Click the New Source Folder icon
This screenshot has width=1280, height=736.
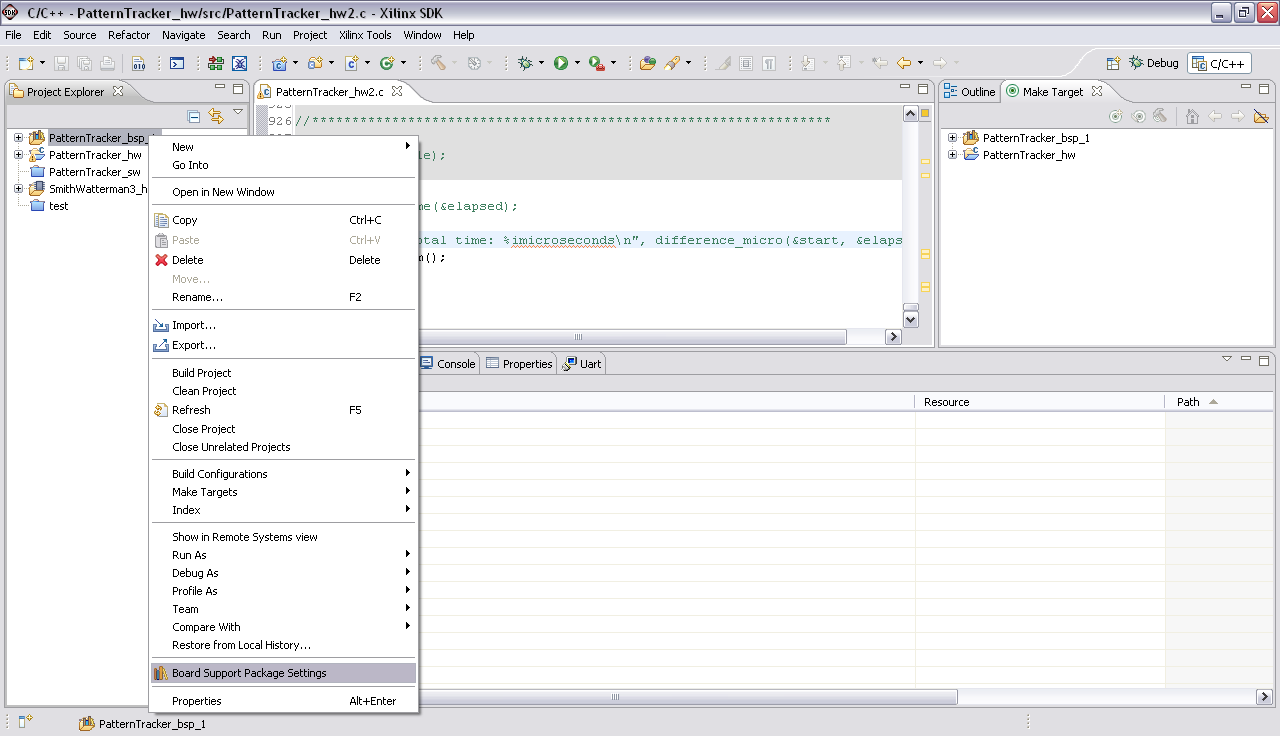315,63
